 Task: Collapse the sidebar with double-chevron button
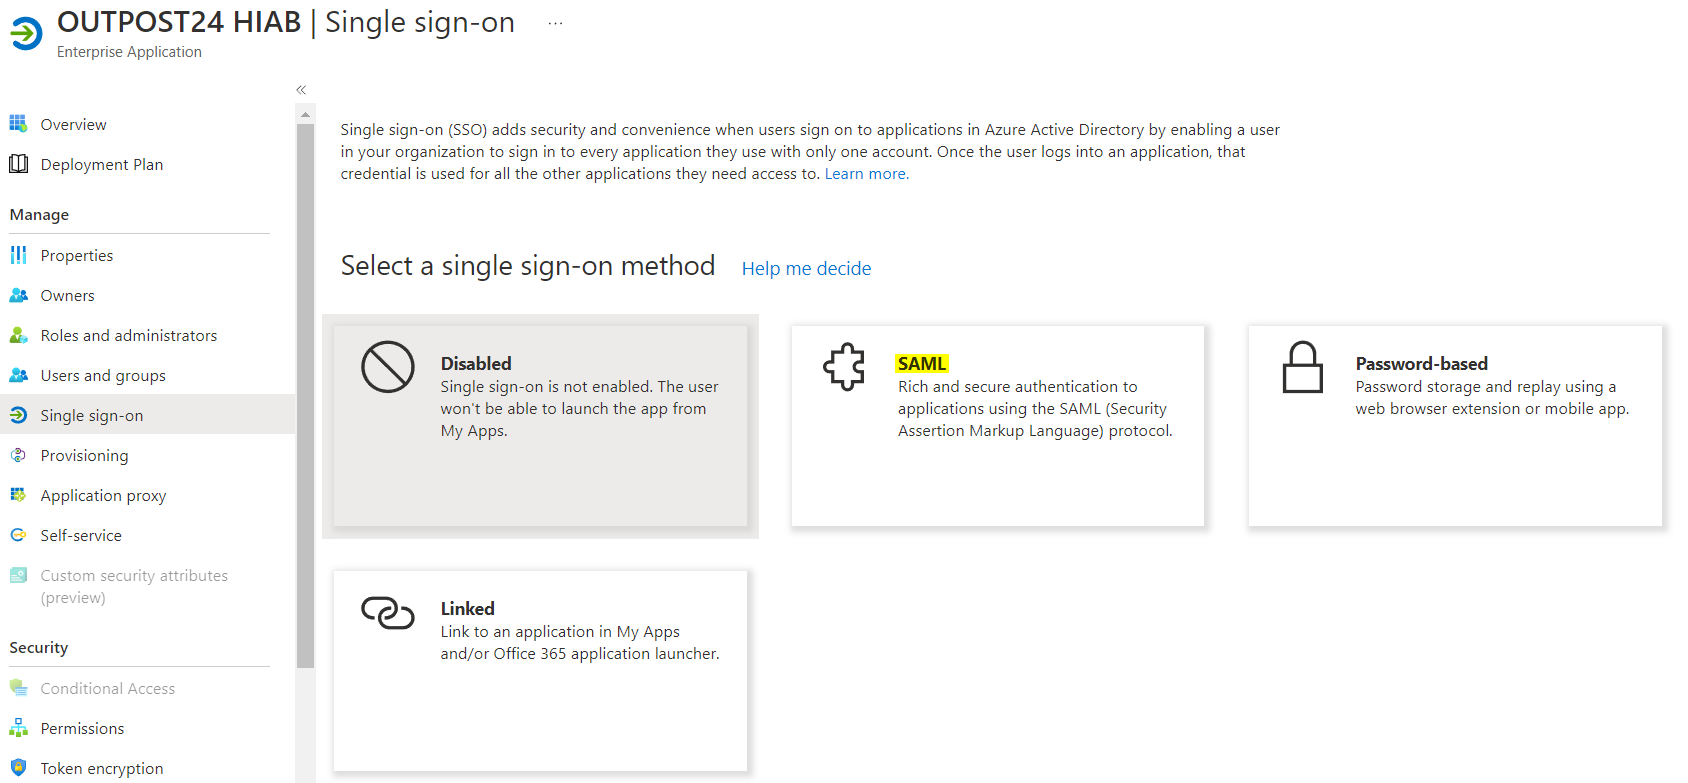tap(301, 90)
